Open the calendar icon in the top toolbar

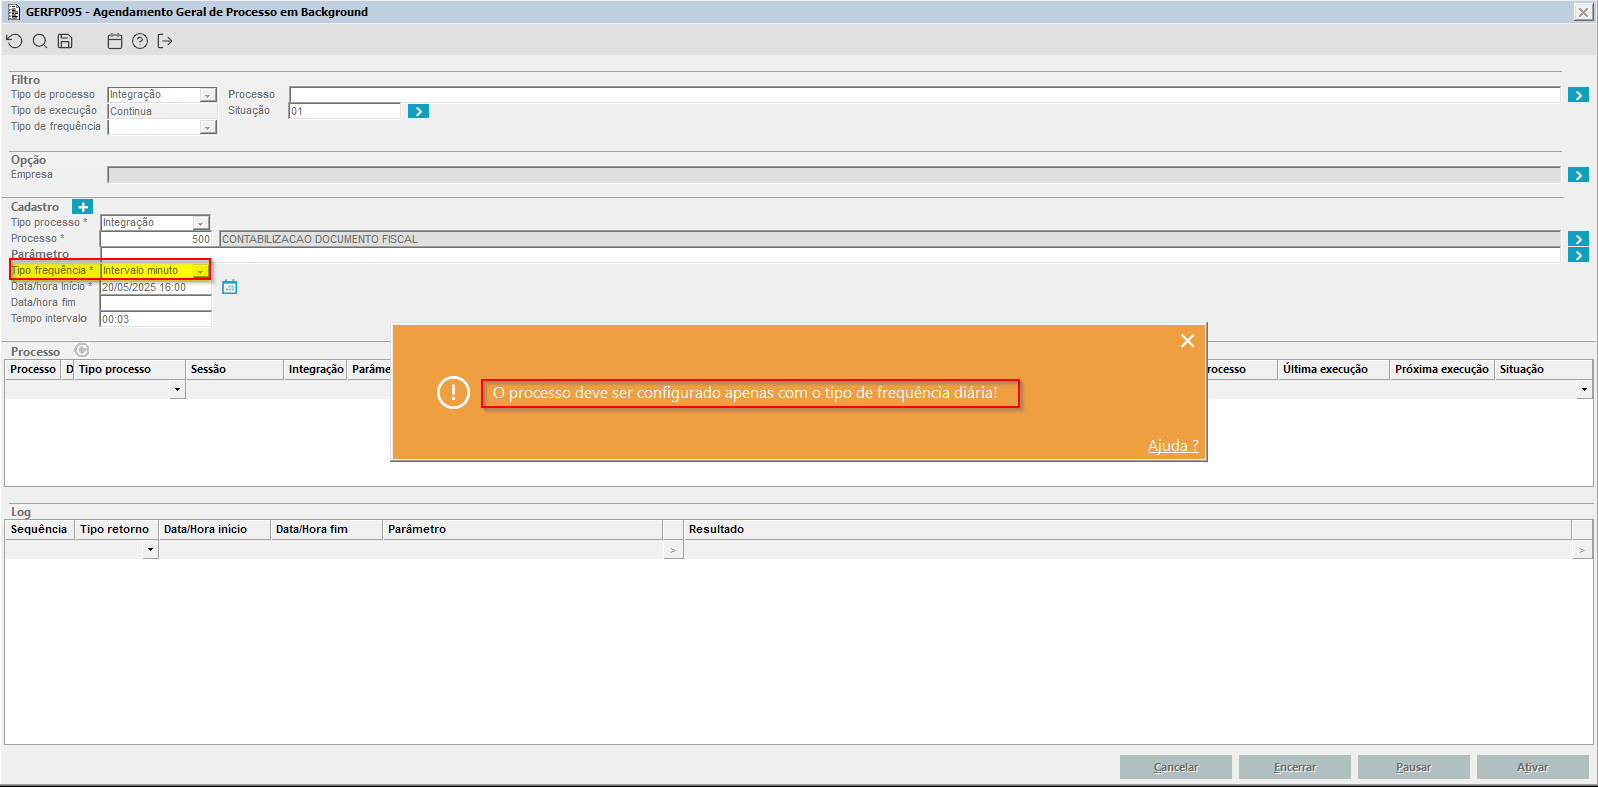tap(115, 41)
